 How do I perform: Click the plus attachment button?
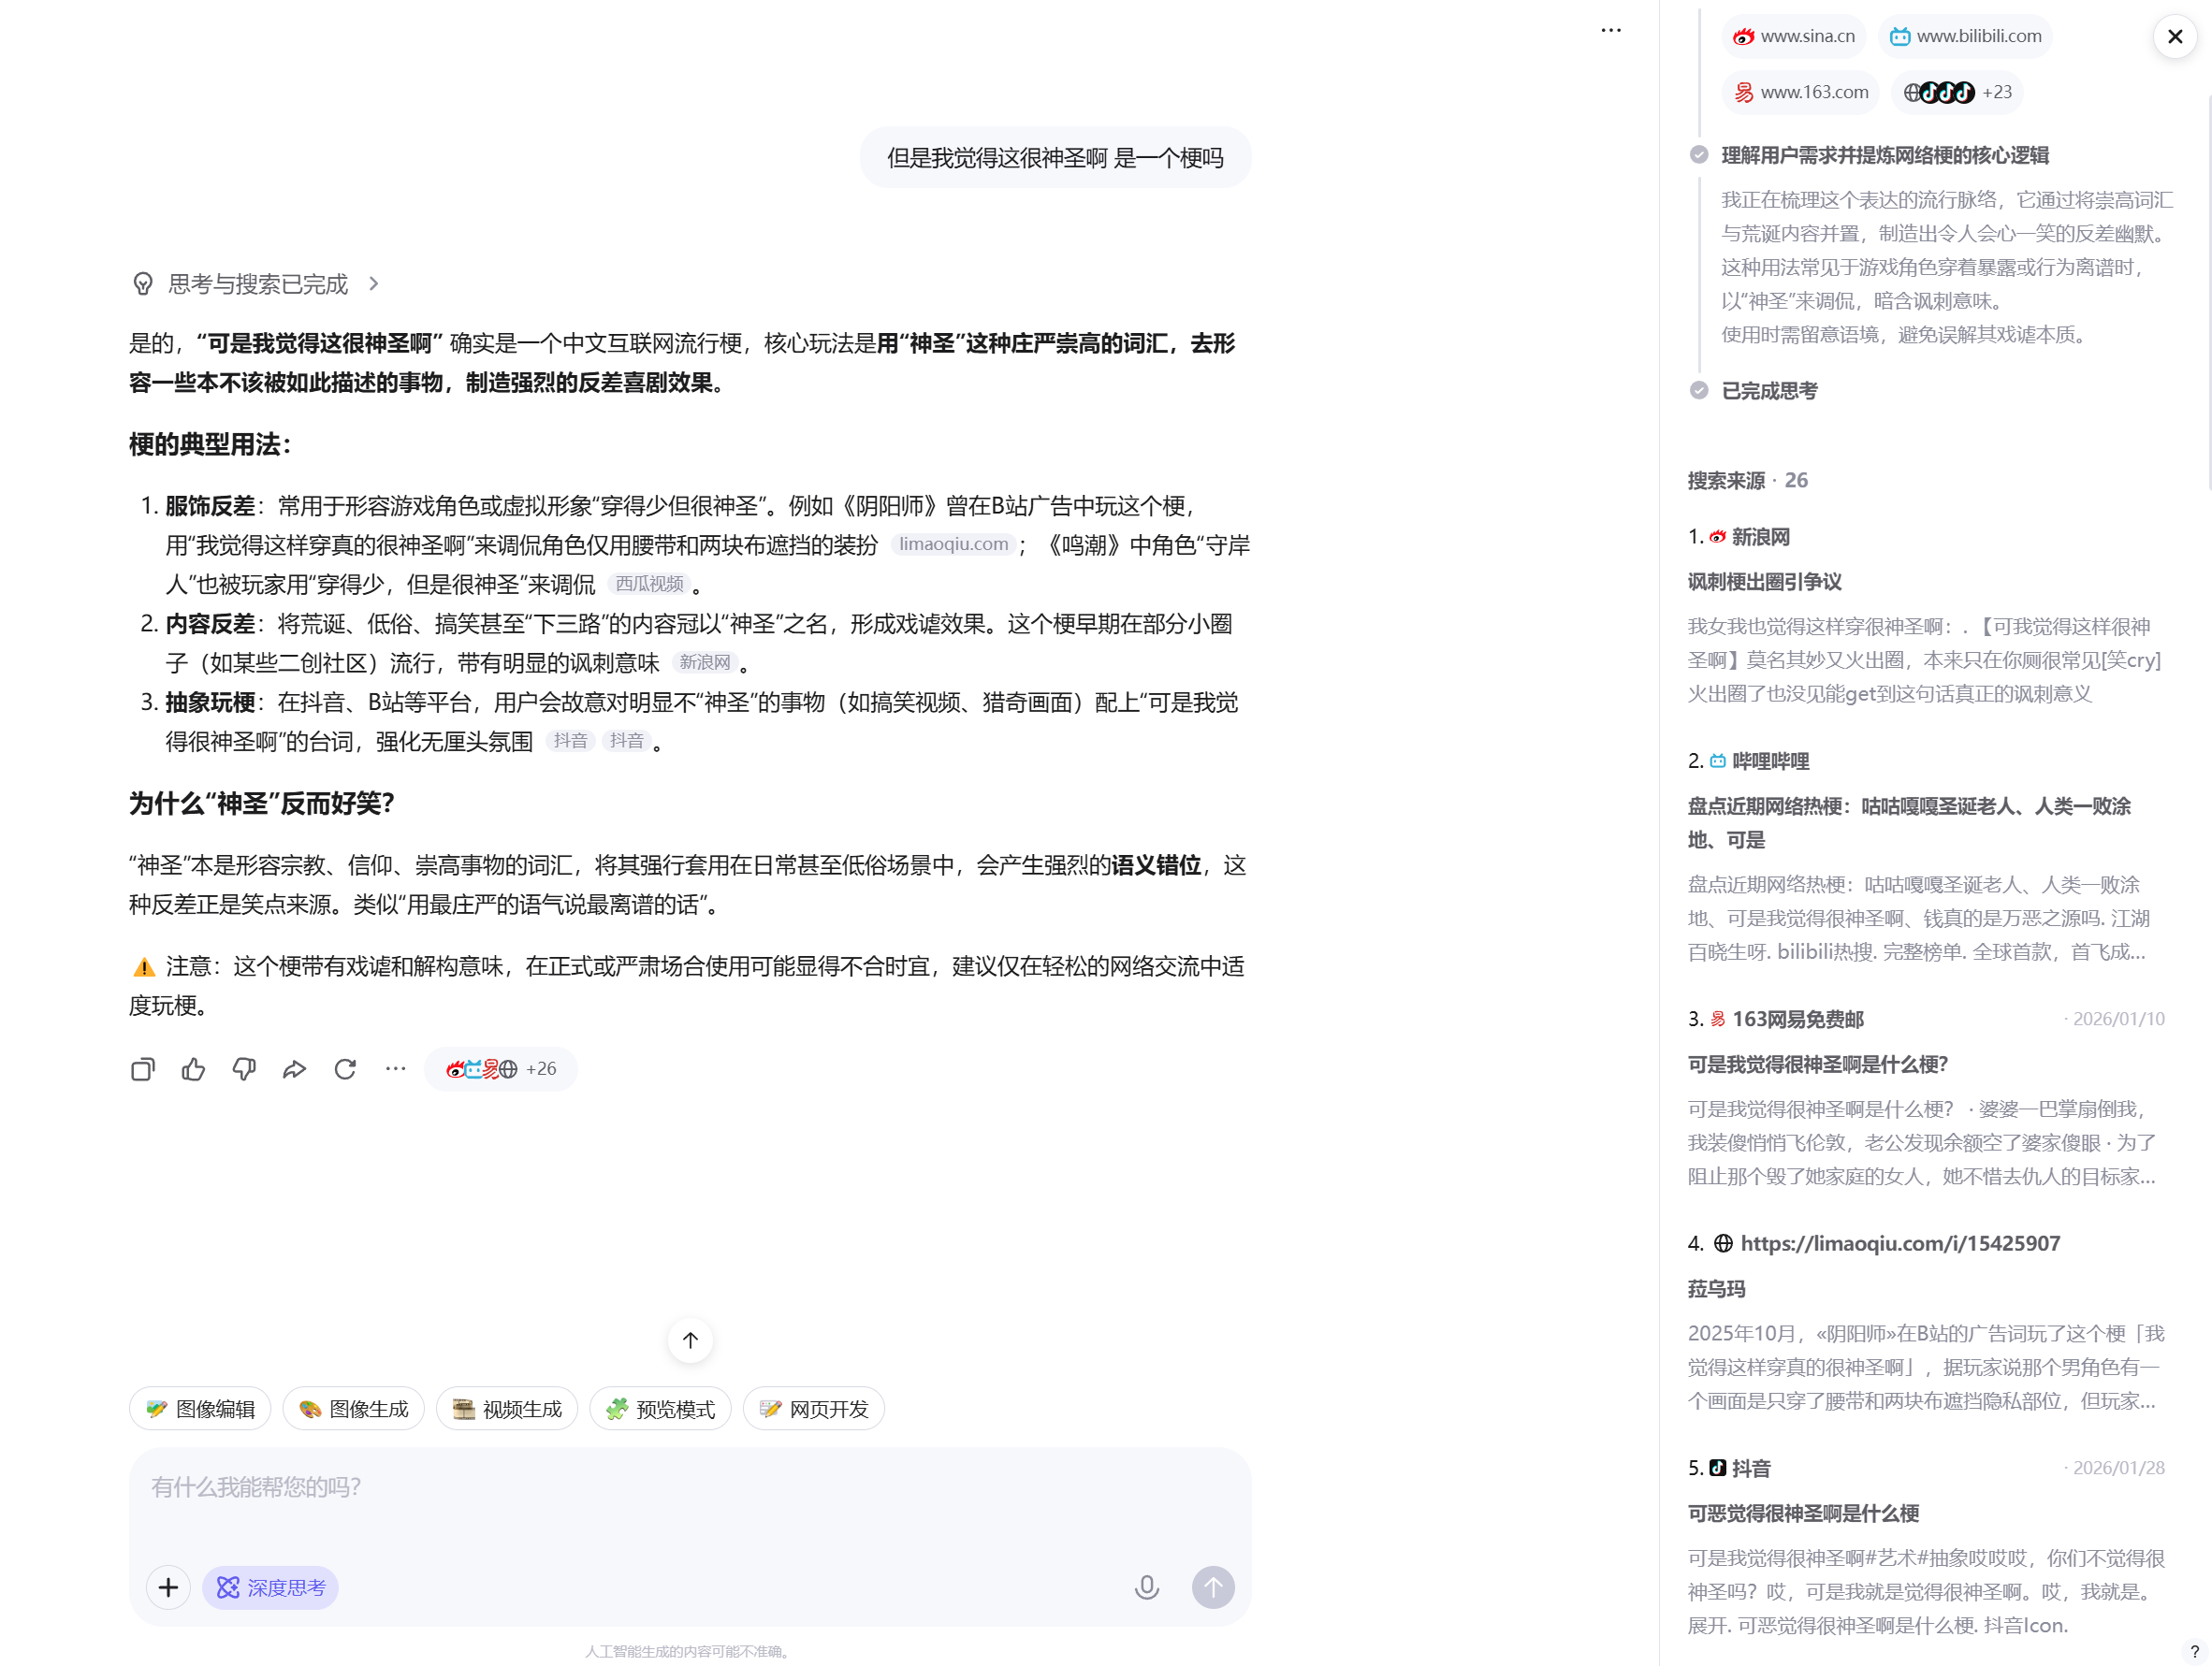(168, 1587)
